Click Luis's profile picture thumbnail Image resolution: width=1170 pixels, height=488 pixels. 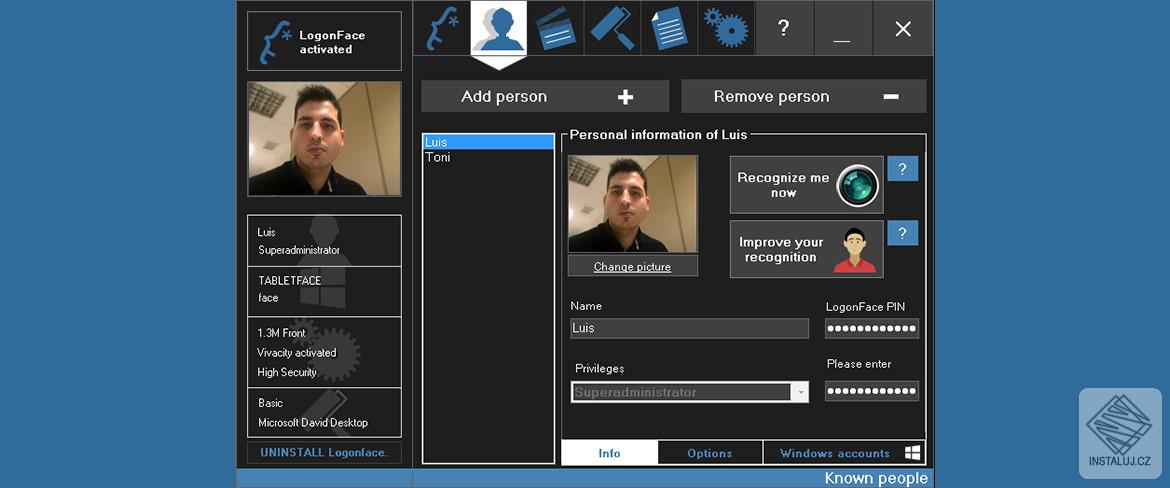coord(633,204)
